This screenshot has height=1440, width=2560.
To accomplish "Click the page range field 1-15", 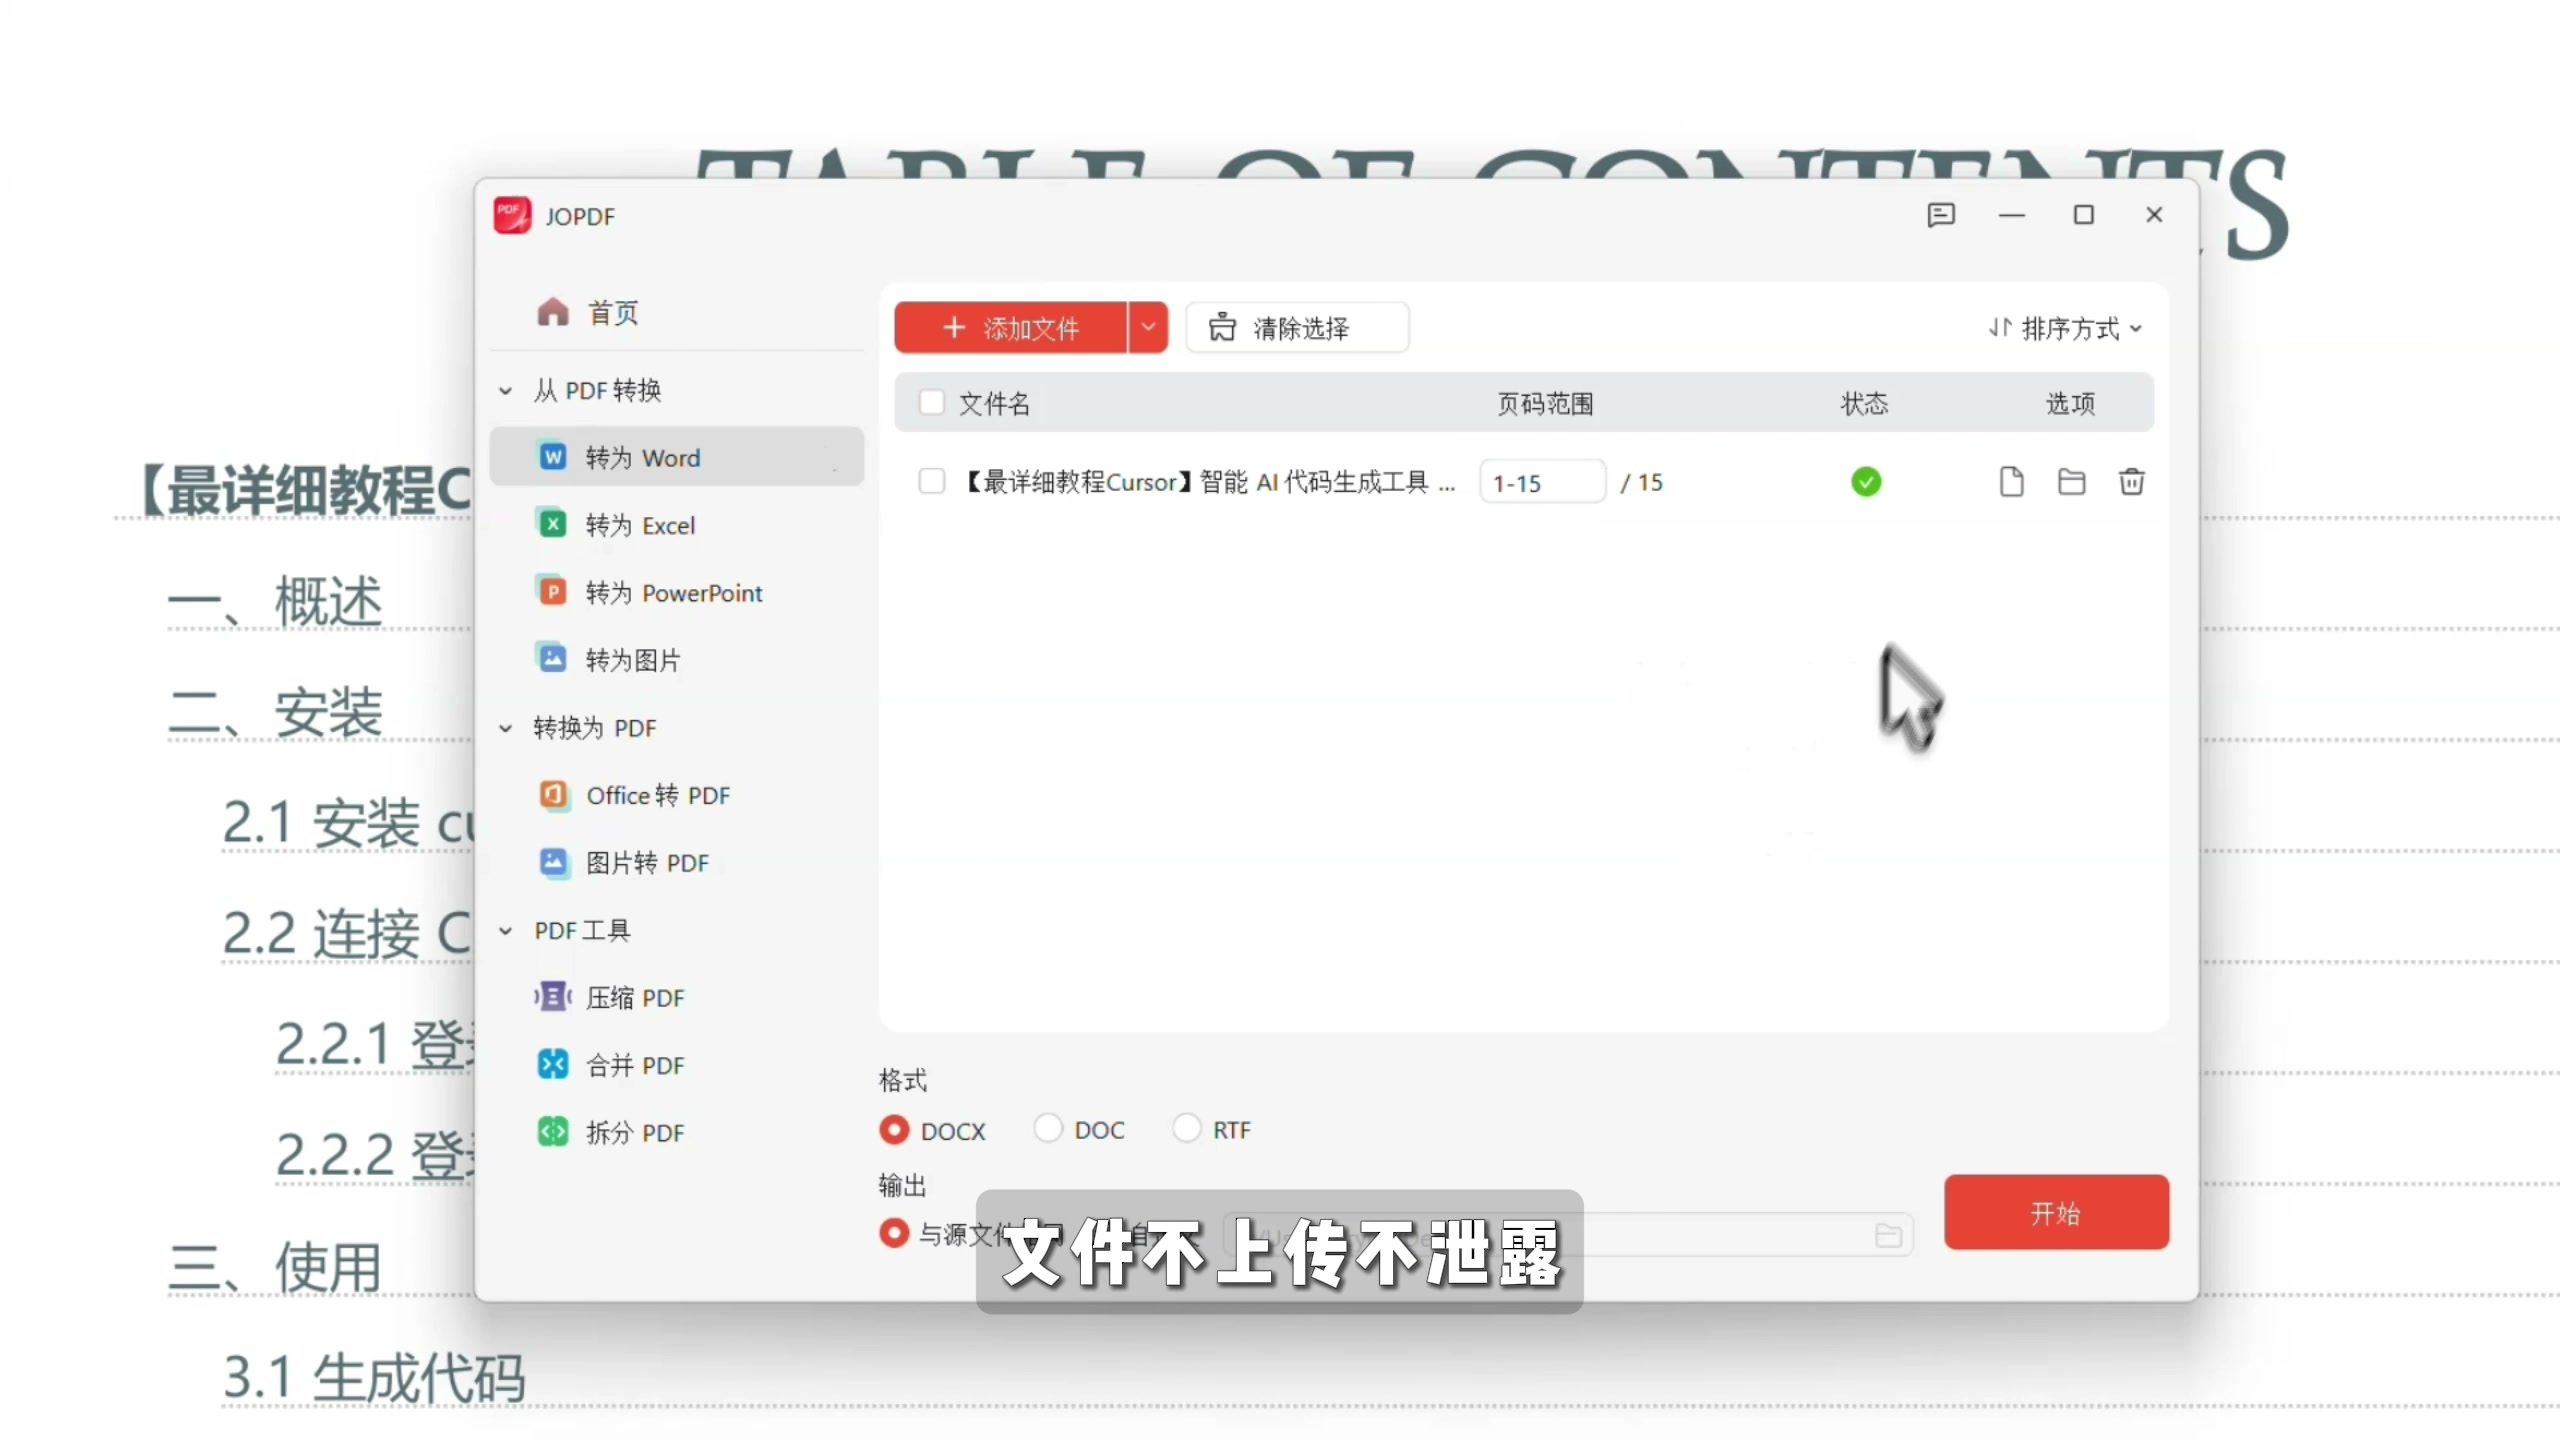I will (1542, 482).
